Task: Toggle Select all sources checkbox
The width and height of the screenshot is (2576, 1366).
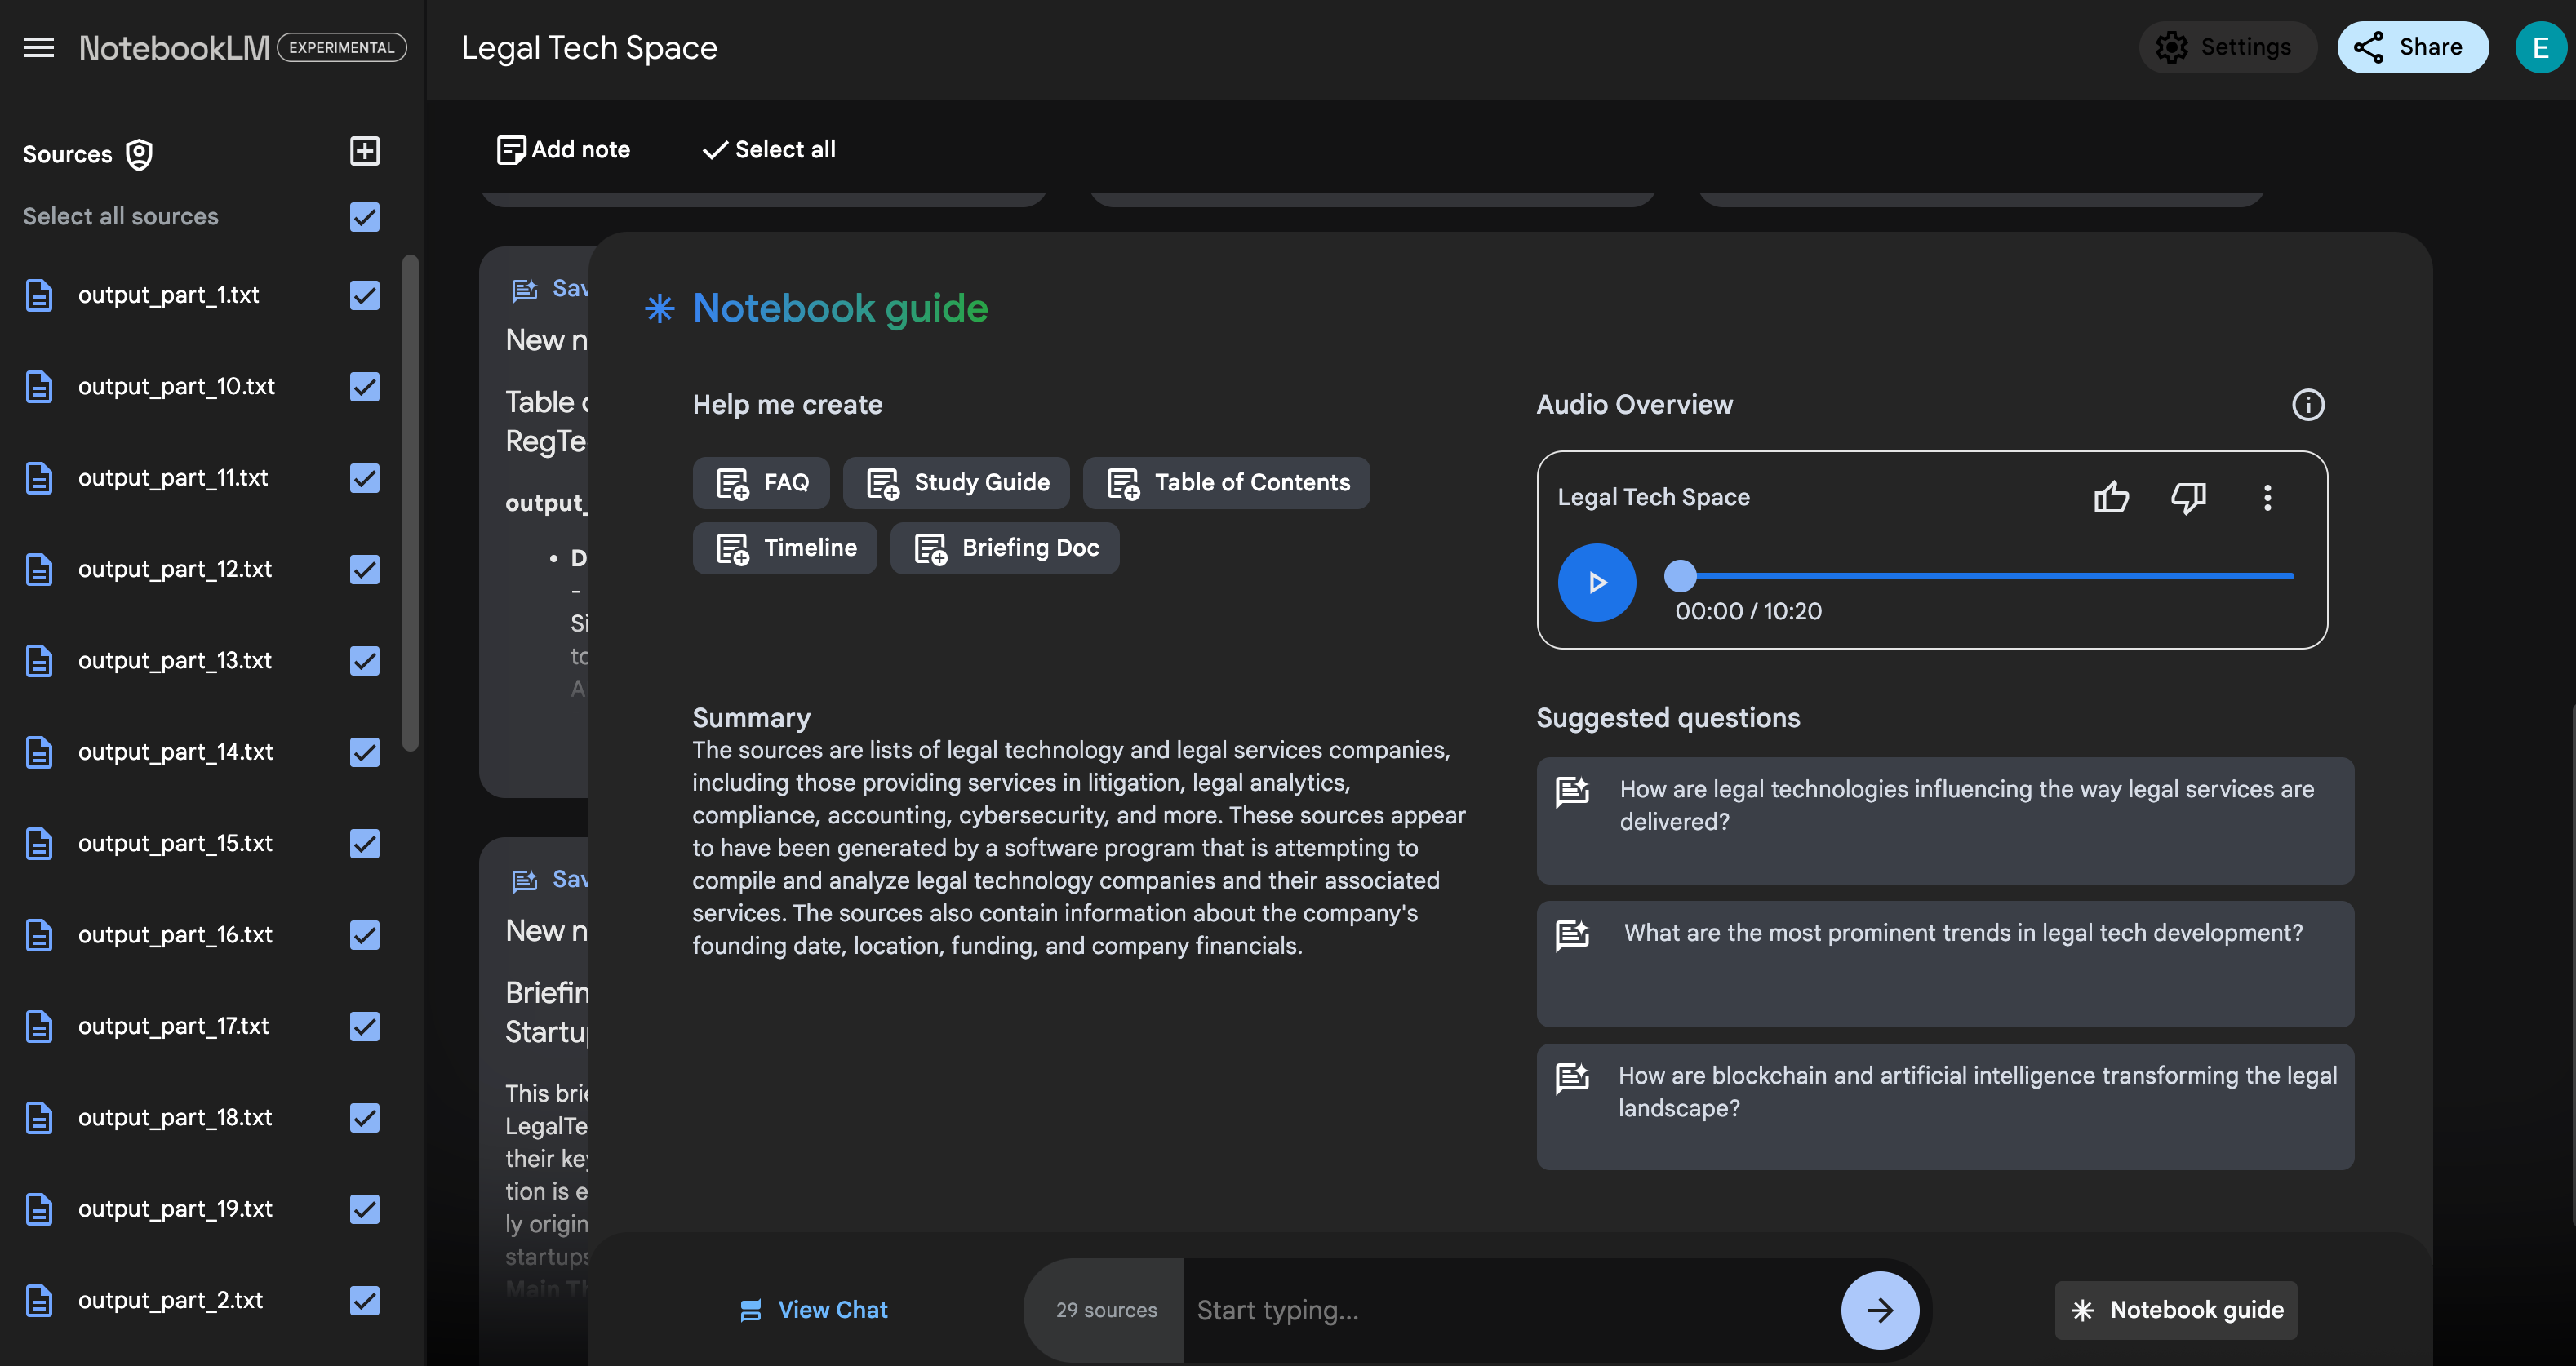Action: [364, 217]
